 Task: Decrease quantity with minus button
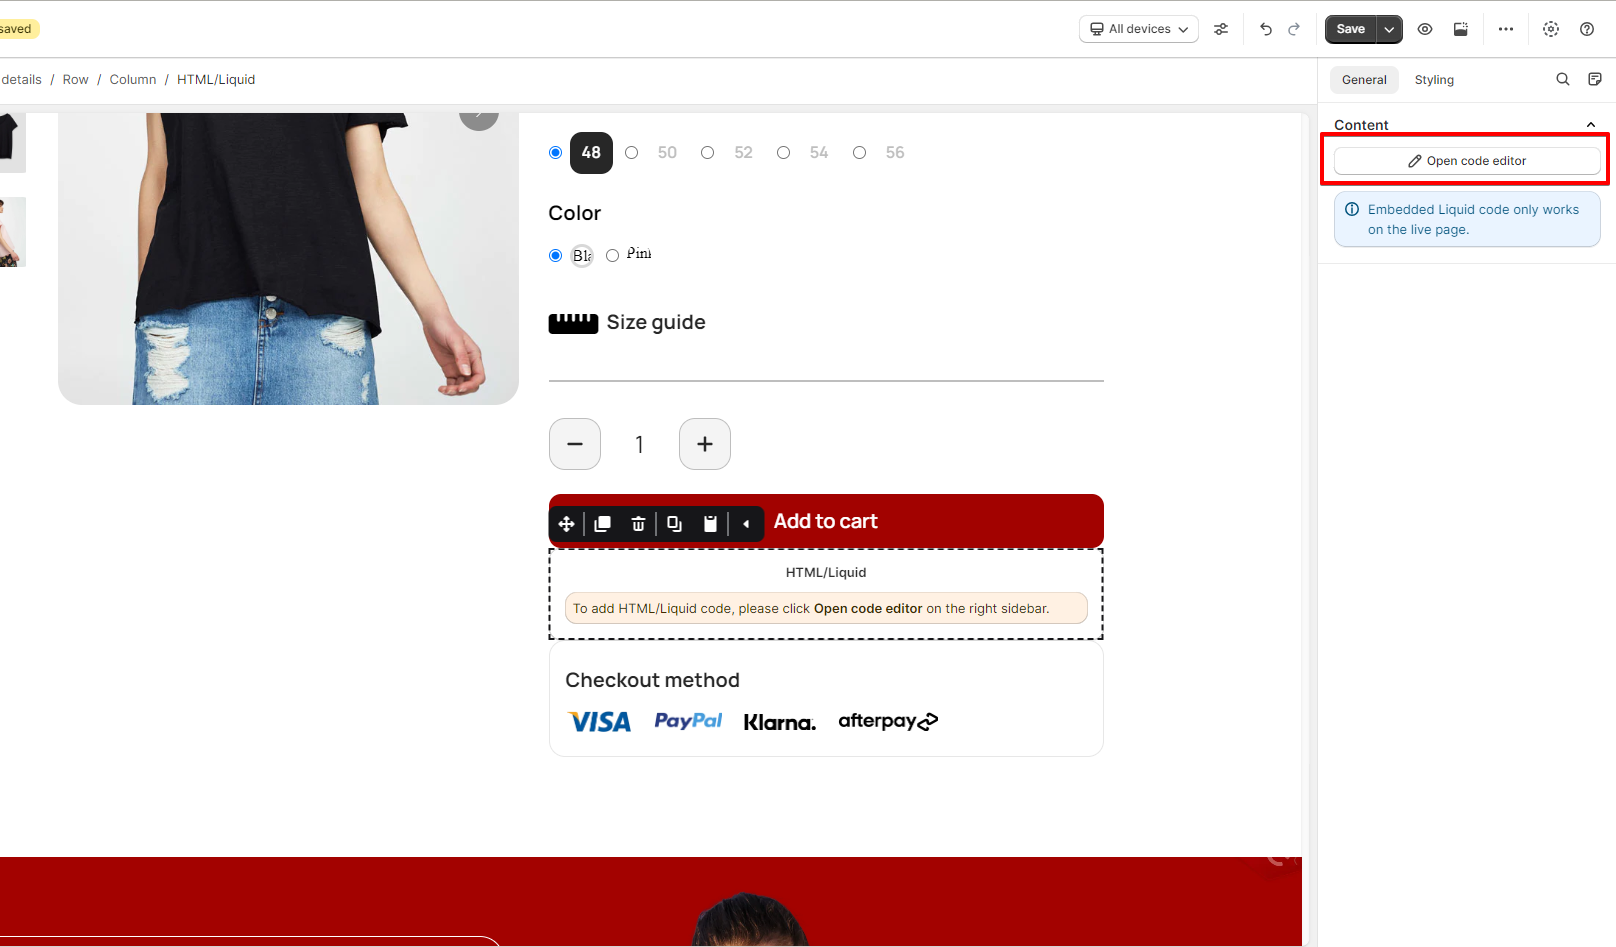tap(575, 444)
